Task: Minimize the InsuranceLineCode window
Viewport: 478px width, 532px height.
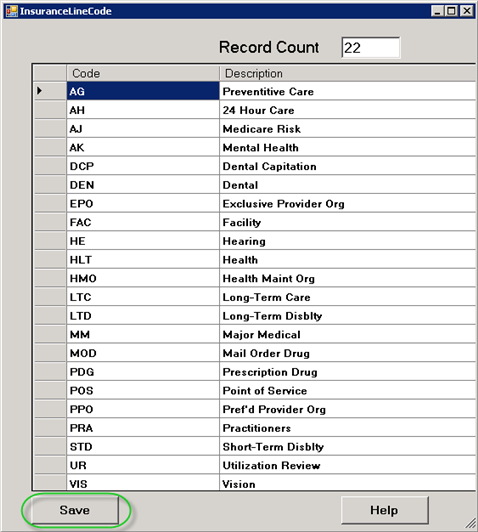Action: point(438,11)
